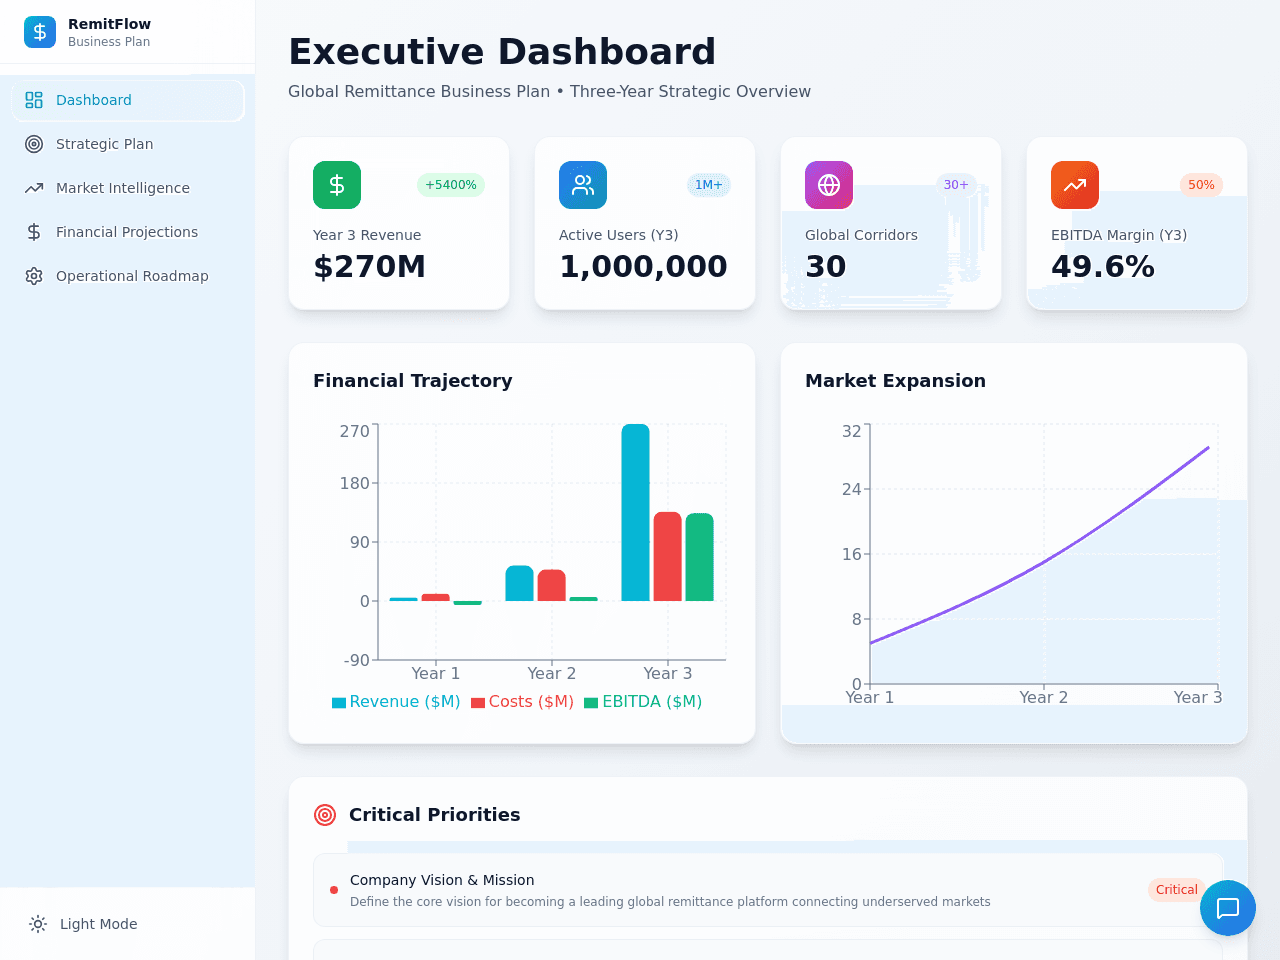The width and height of the screenshot is (1280, 960).
Task: Click the blue users icon on Active Users card
Action: (x=583, y=185)
